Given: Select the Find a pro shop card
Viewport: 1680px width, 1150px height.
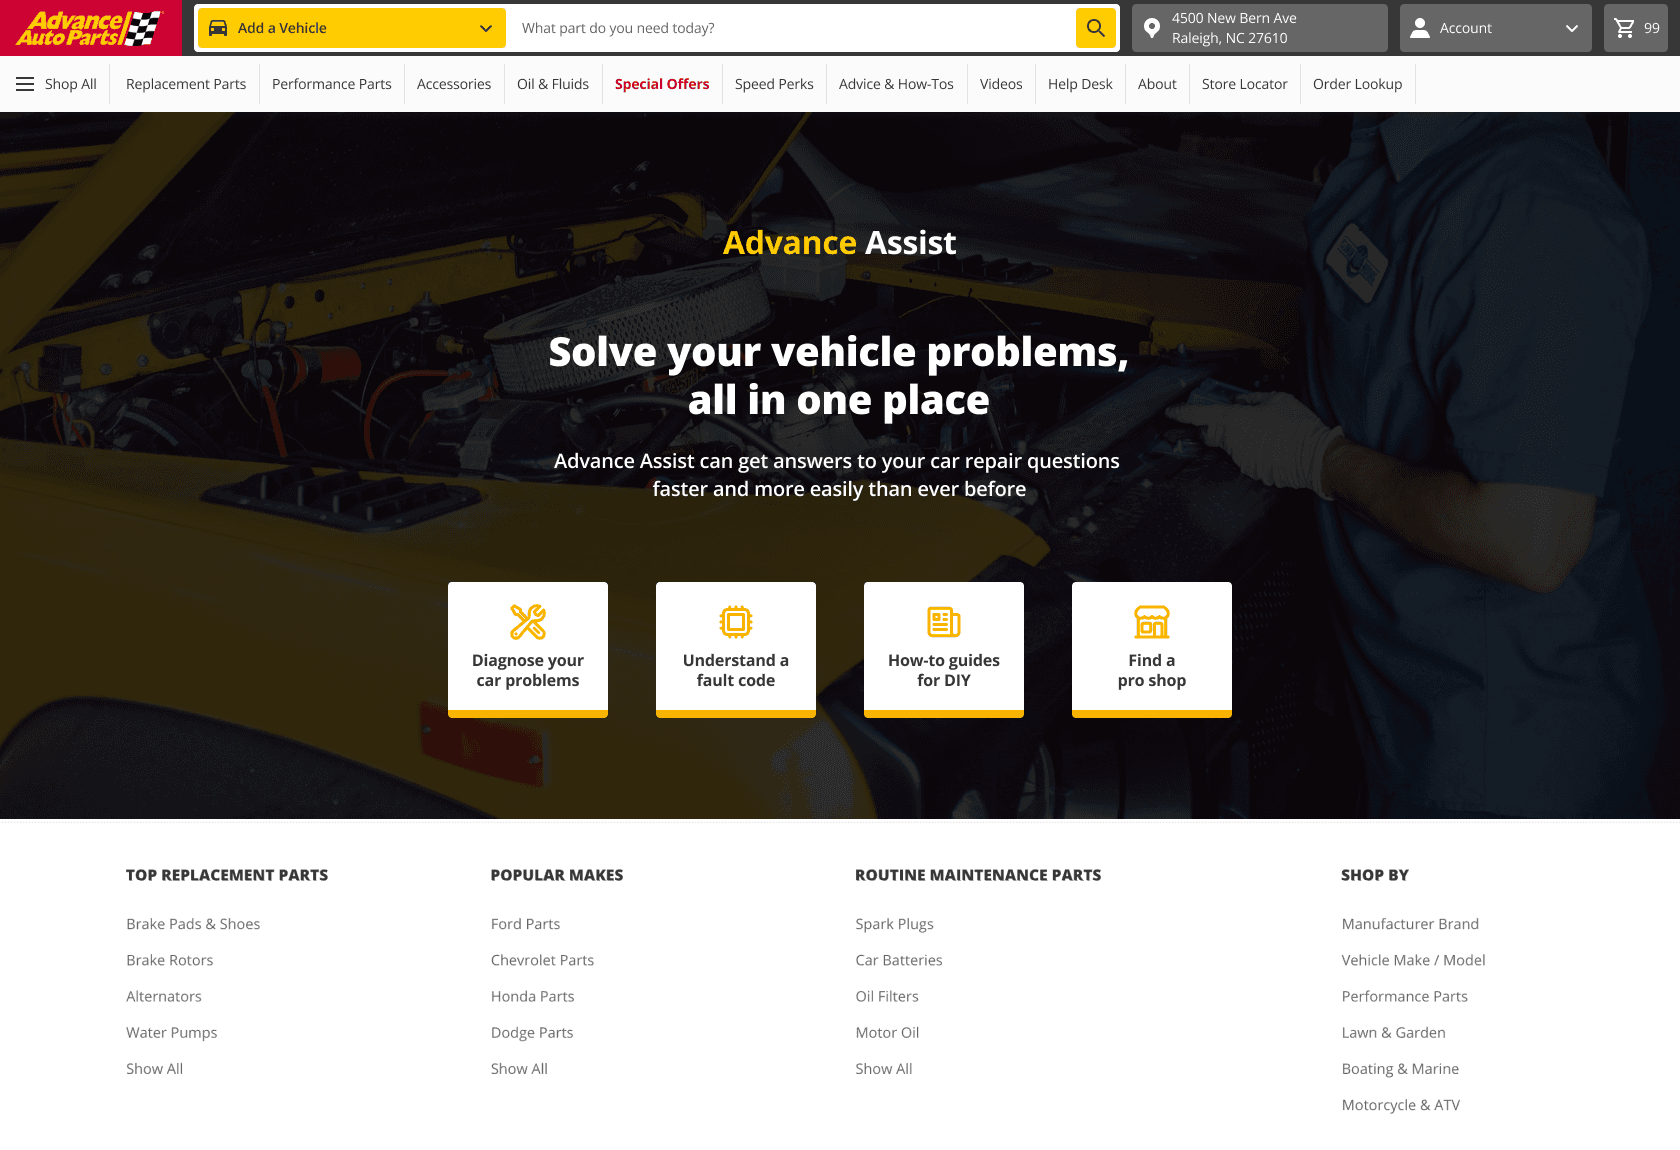Looking at the screenshot, I should pos(1152,650).
